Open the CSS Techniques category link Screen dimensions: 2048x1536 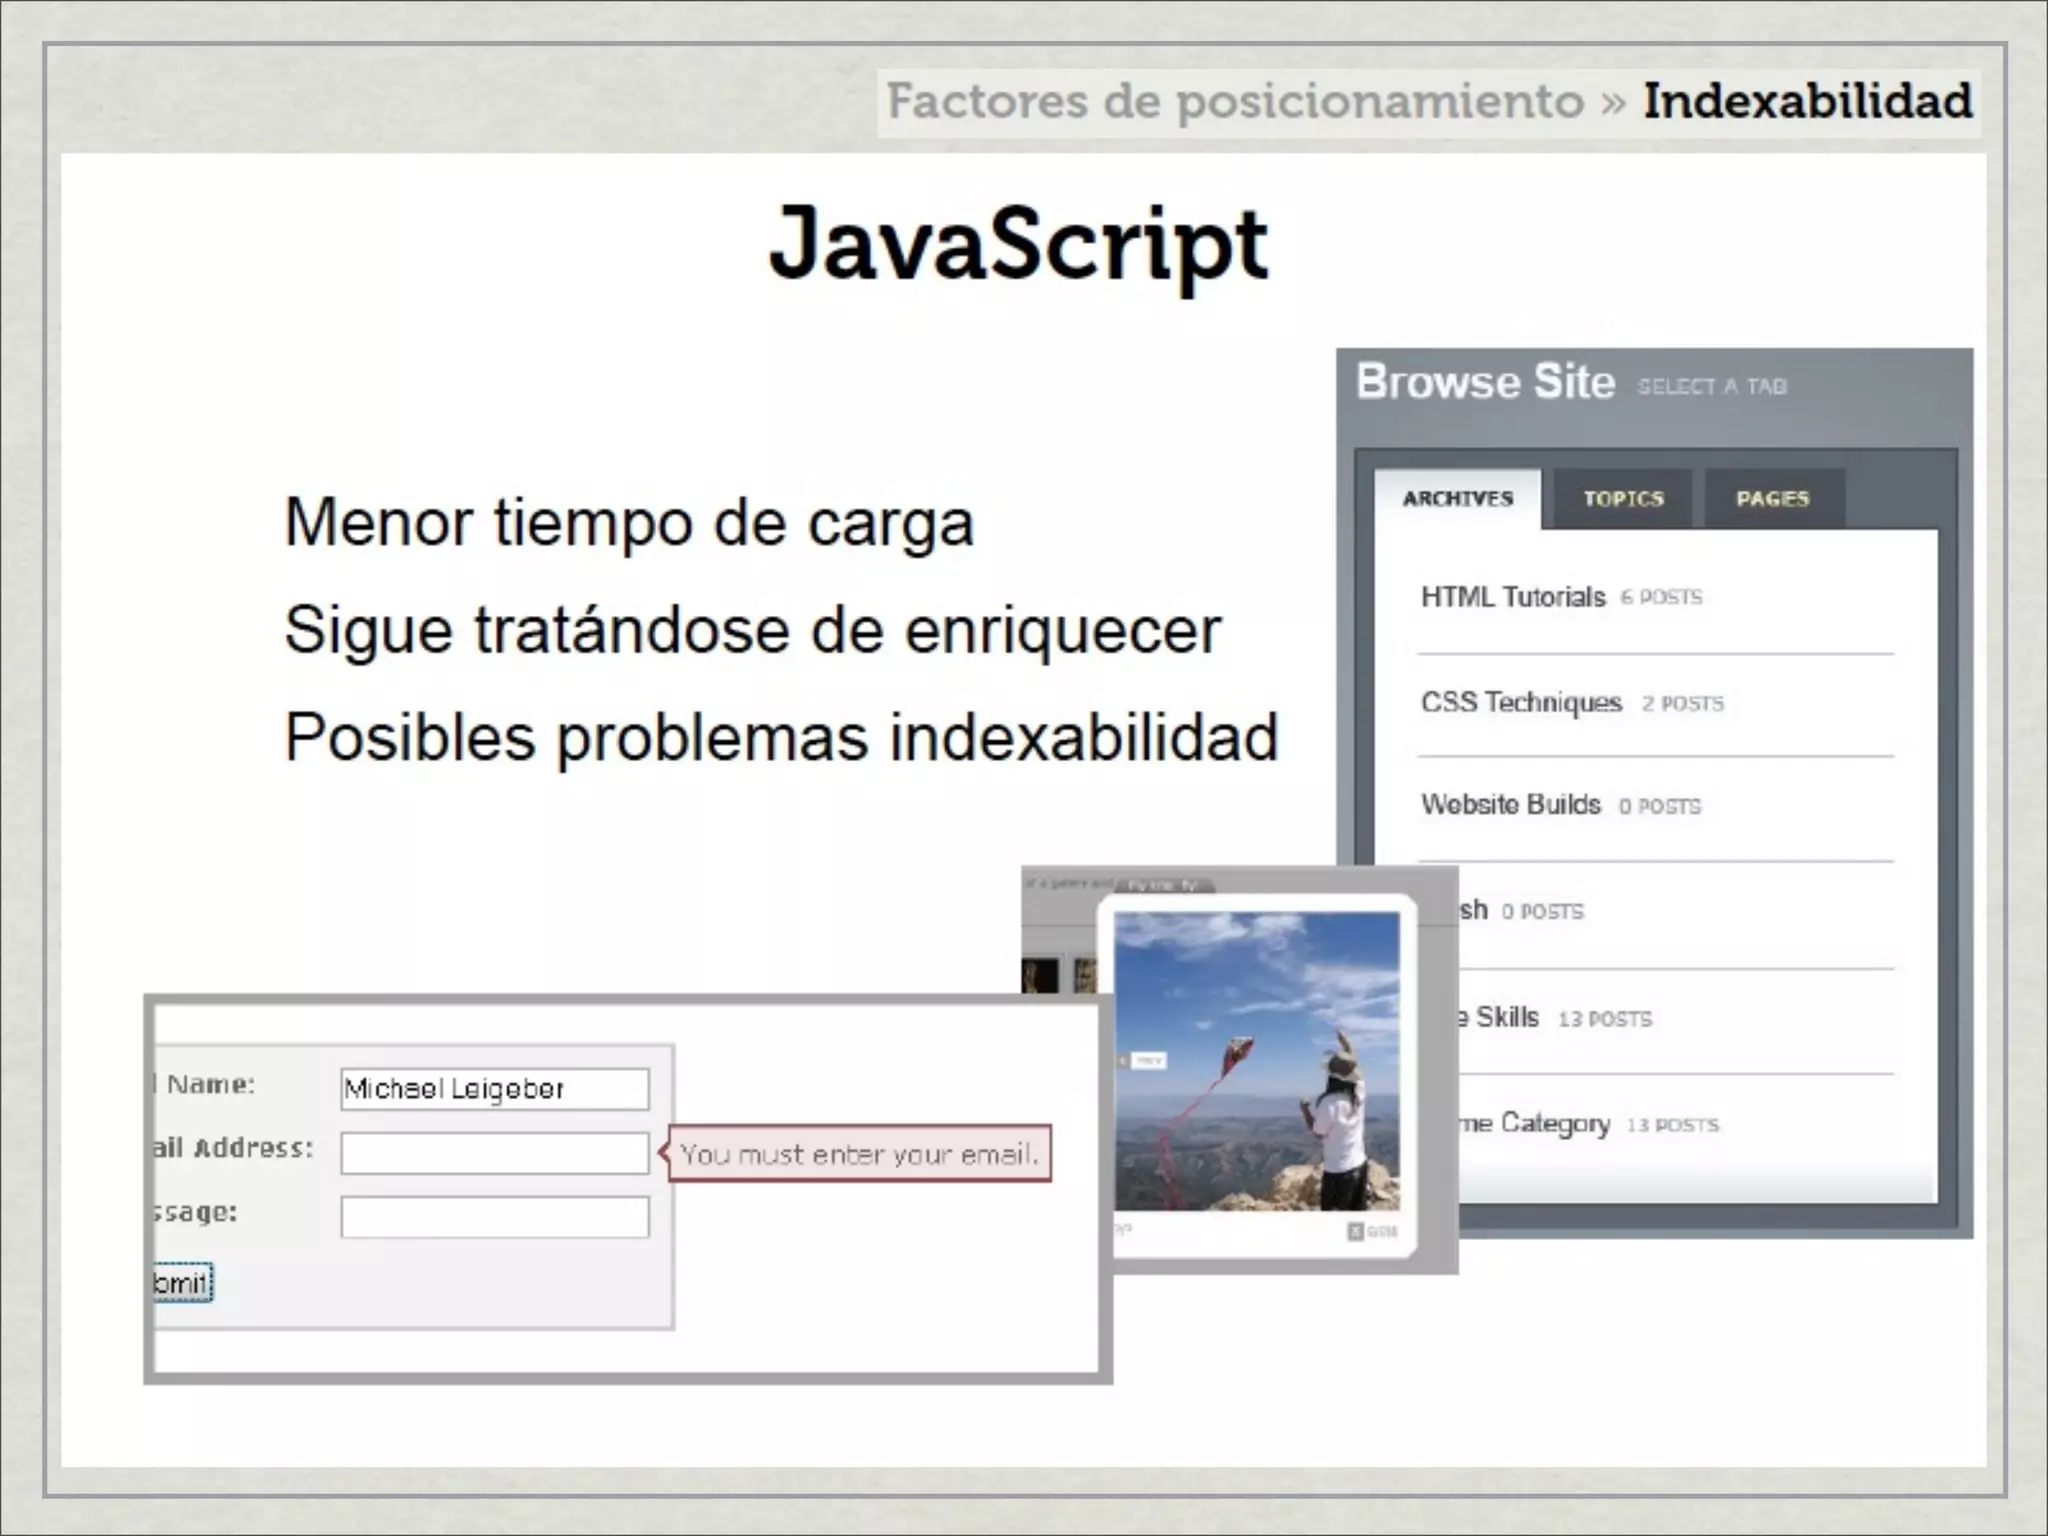pyautogui.click(x=1520, y=702)
